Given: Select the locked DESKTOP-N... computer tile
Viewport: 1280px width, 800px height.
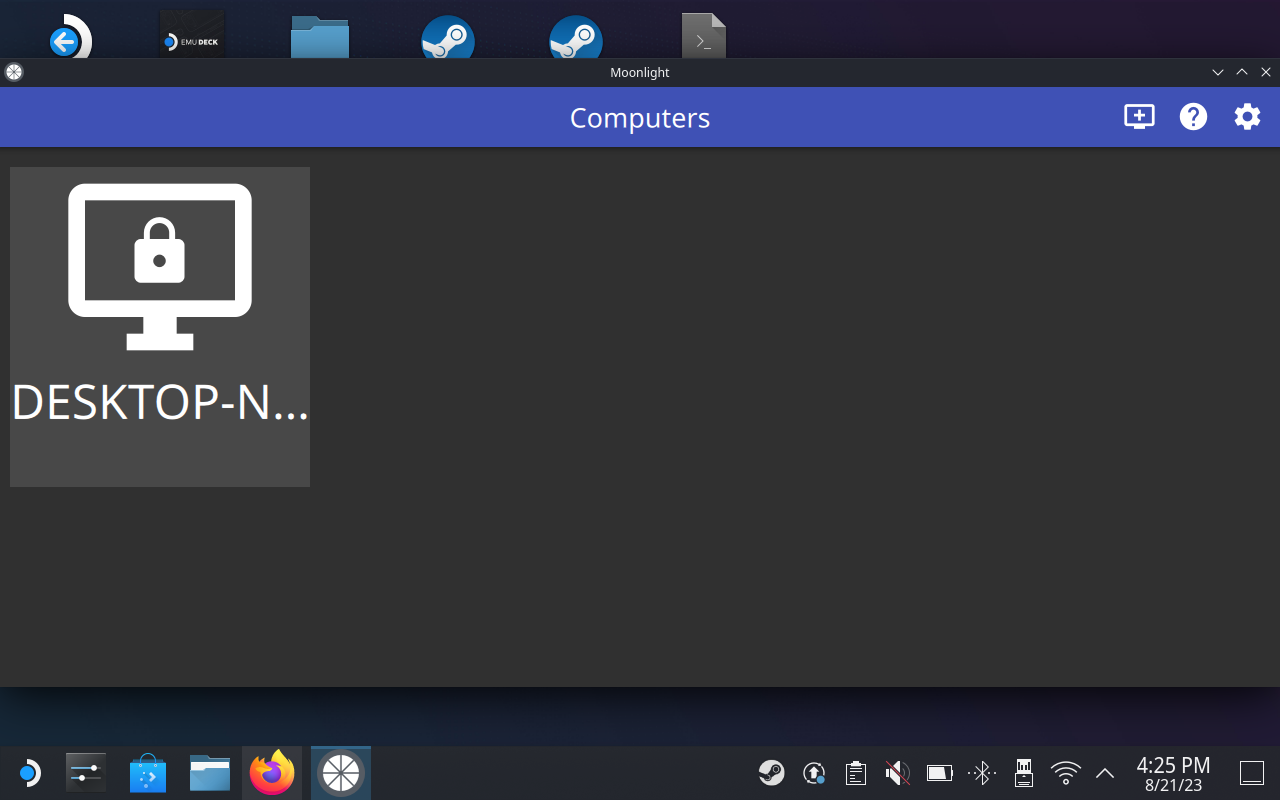Looking at the screenshot, I should pyautogui.click(x=160, y=326).
